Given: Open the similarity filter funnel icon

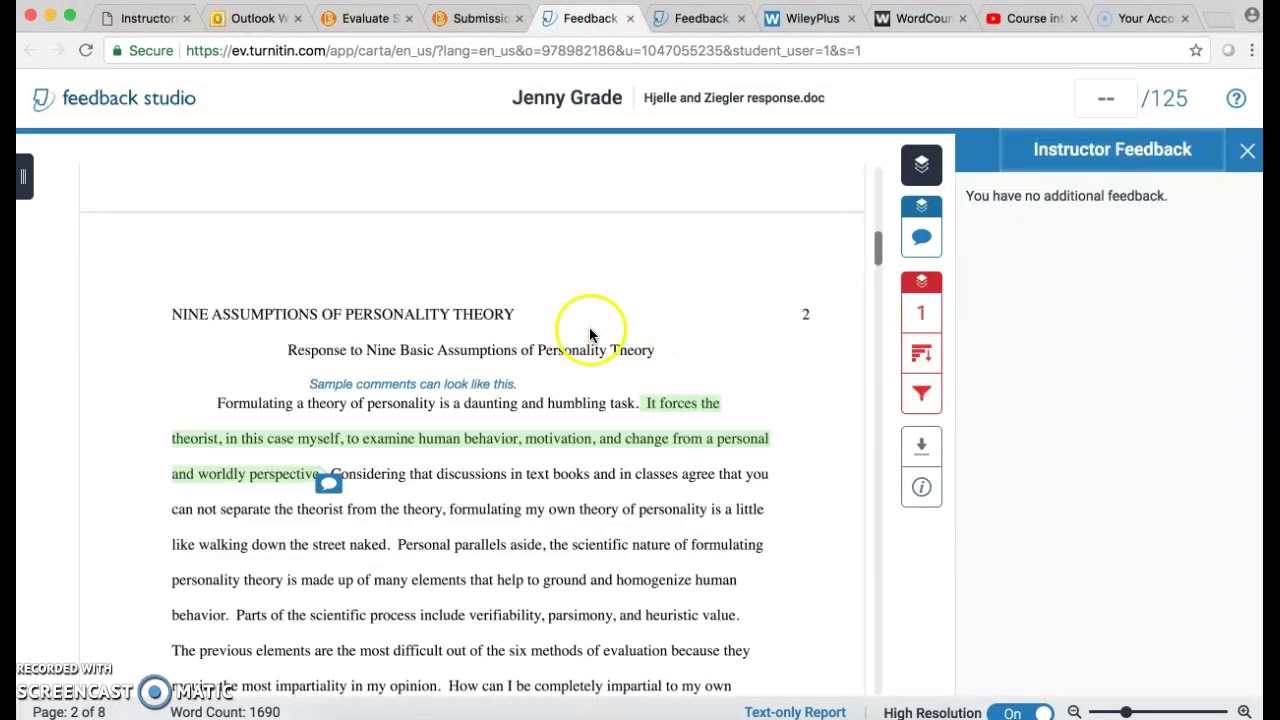Looking at the screenshot, I should [x=921, y=393].
